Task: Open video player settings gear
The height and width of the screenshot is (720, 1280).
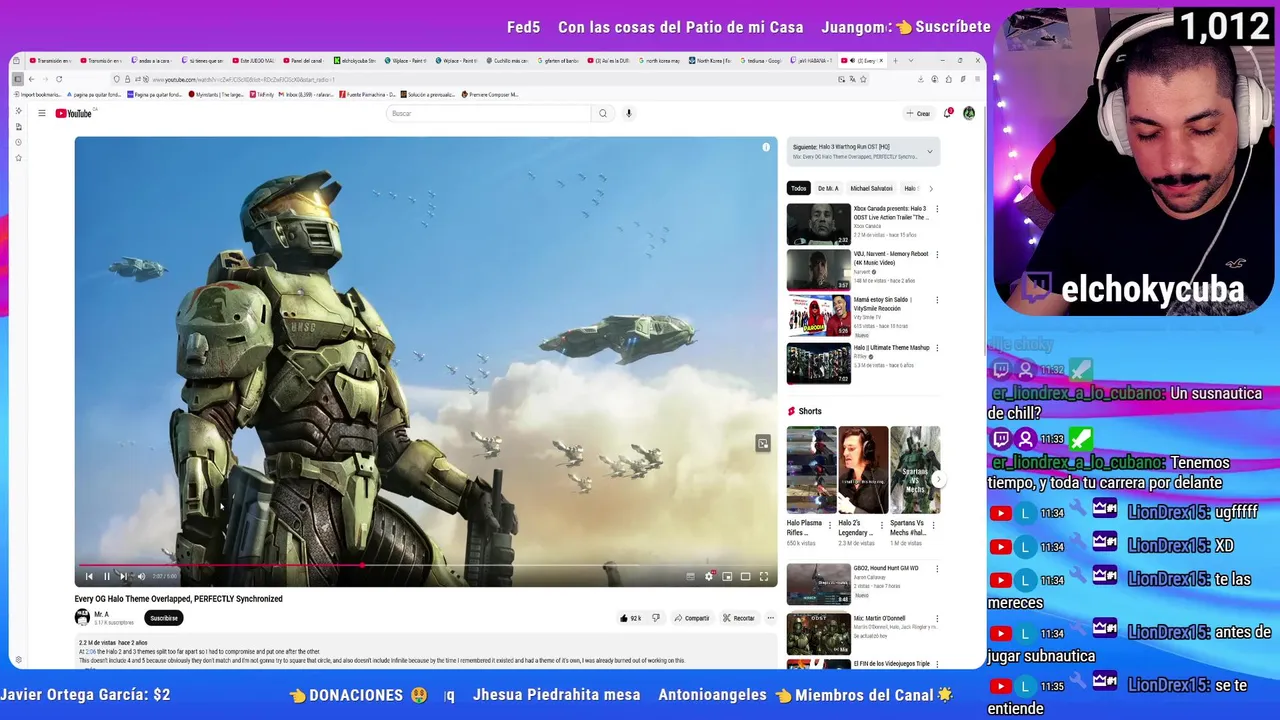Action: [x=709, y=576]
